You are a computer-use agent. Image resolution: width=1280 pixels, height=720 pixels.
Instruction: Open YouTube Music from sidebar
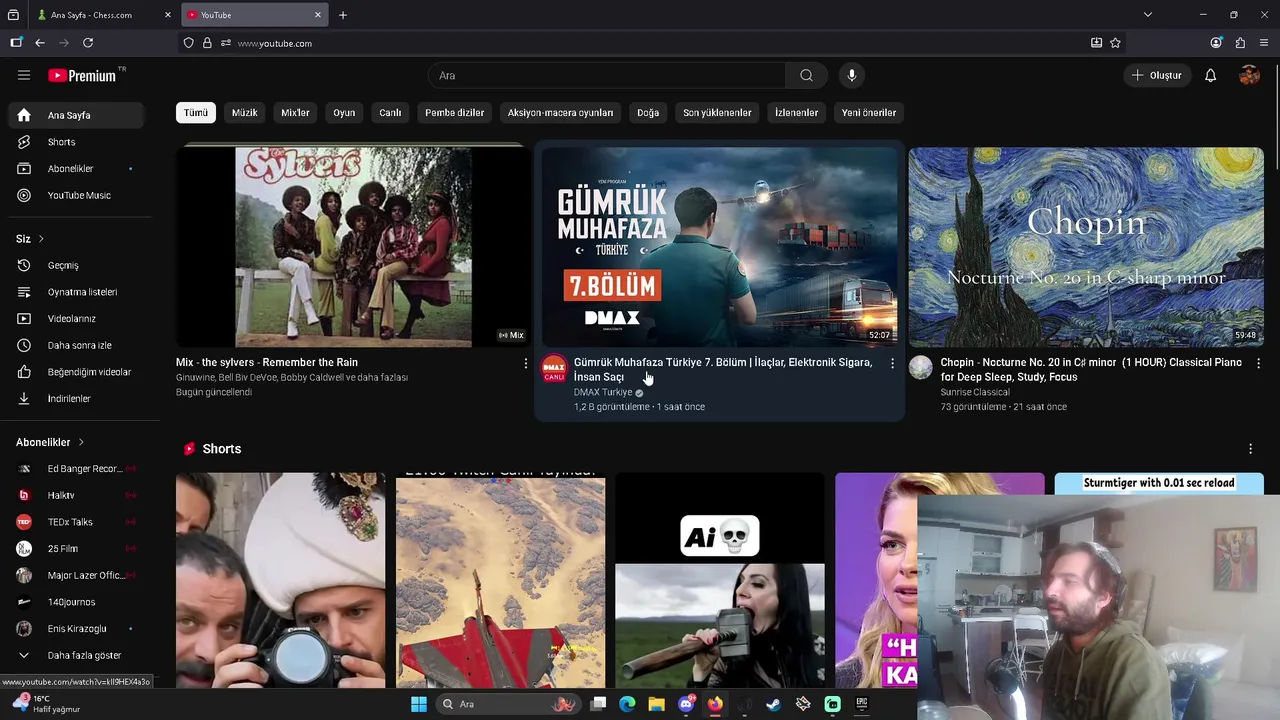pyautogui.click(x=80, y=195)
